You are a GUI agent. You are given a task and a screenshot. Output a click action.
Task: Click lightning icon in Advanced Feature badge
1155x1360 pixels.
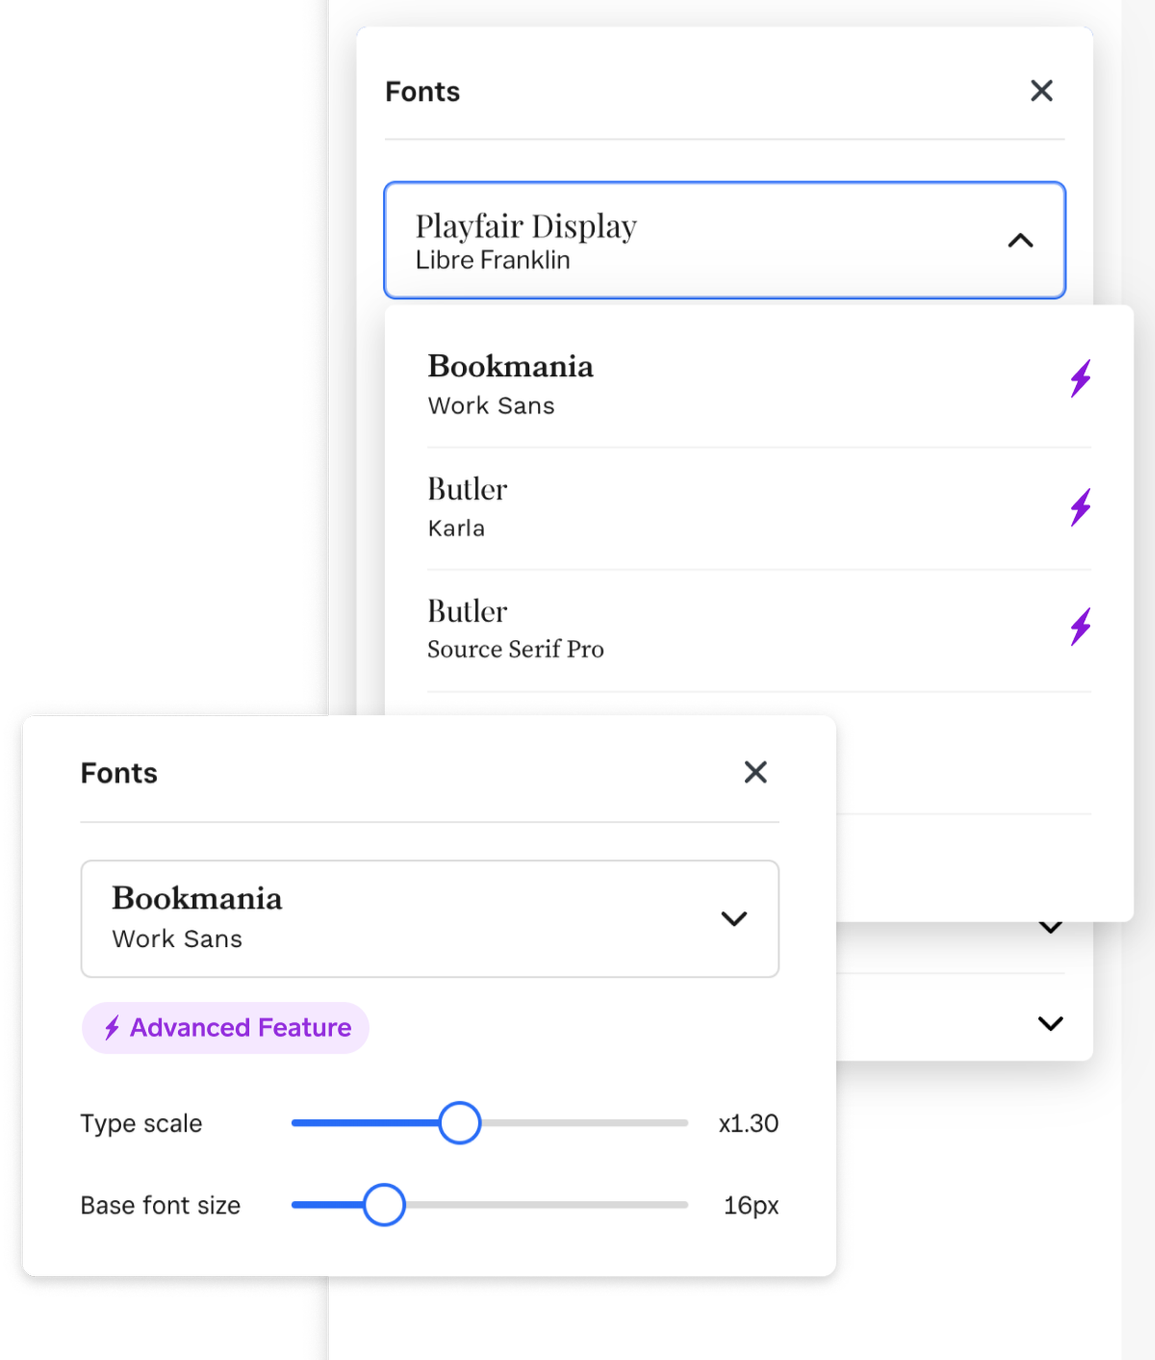[x=112, y=1028]
